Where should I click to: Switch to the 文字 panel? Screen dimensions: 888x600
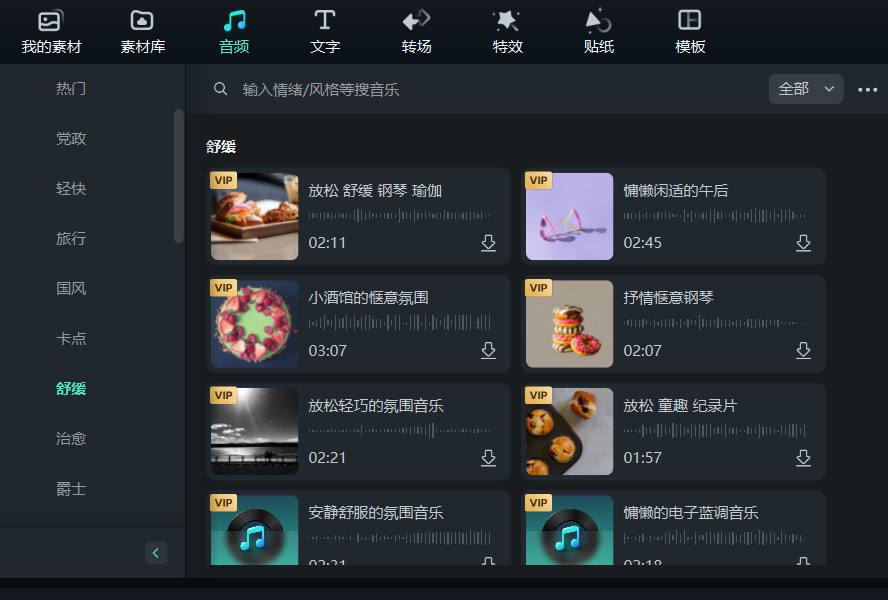(x=324, y=30)
